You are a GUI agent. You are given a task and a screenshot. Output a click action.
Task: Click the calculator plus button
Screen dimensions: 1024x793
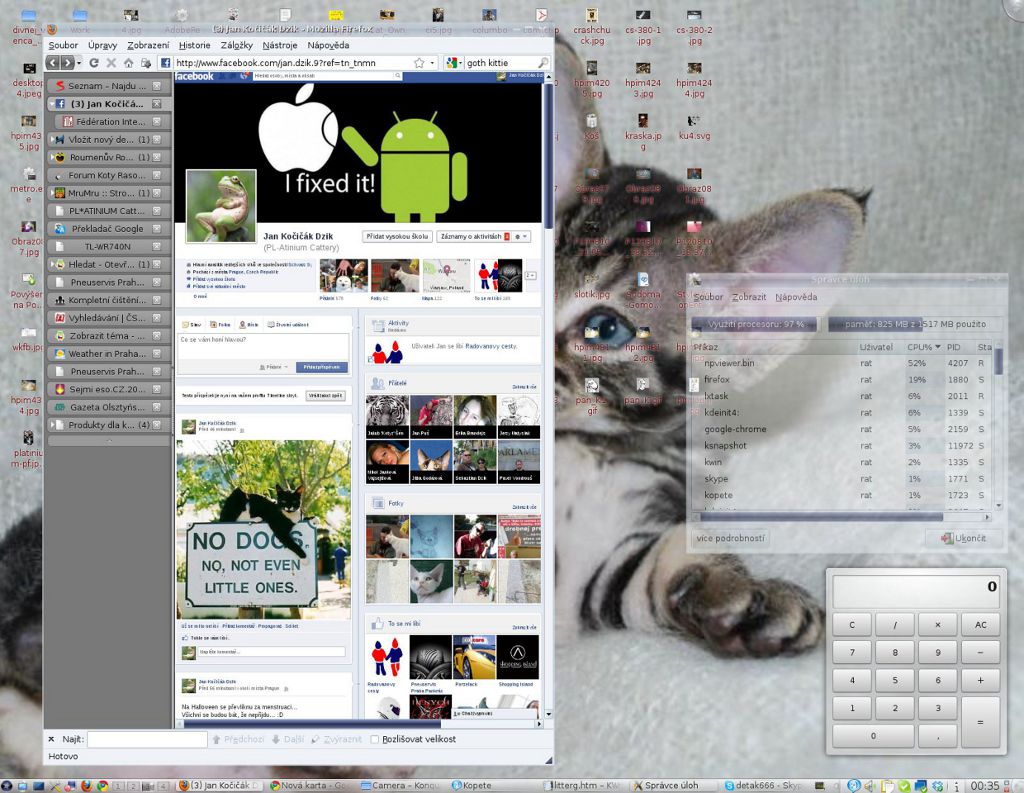980,680
